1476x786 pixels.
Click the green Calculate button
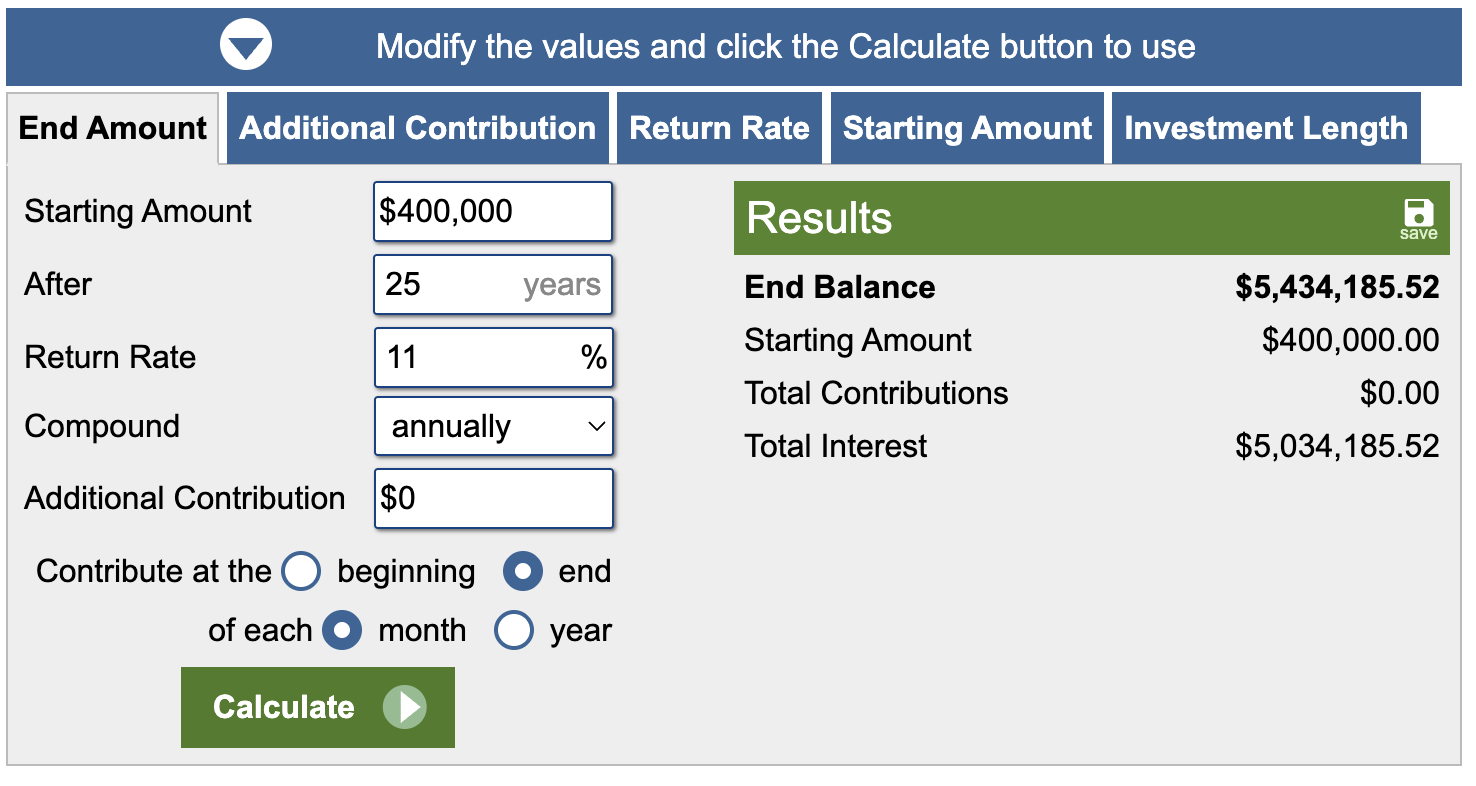click(318, 708)
